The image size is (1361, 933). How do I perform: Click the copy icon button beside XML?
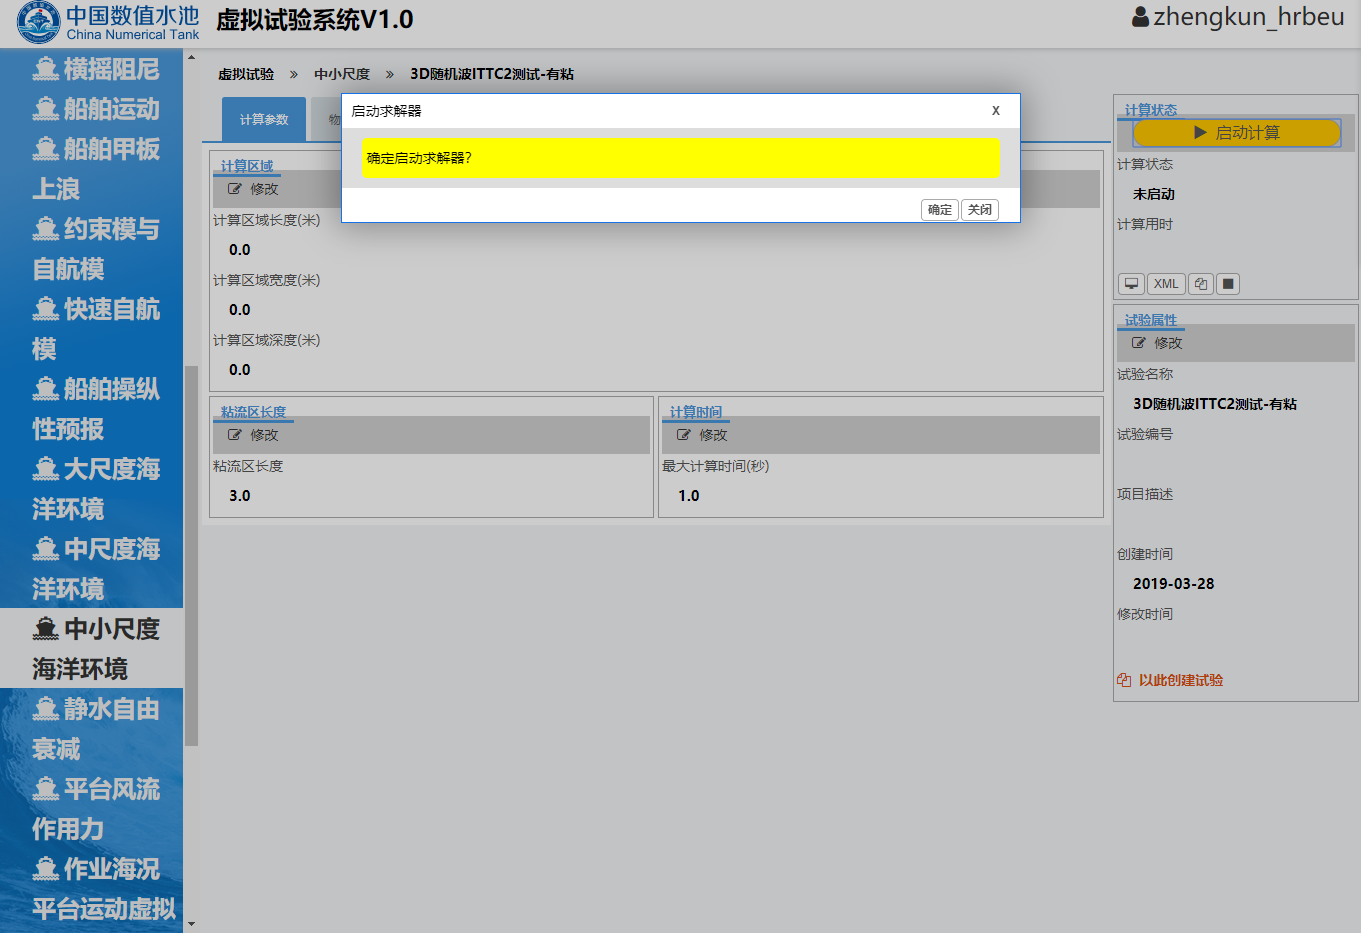(1201, 284)
